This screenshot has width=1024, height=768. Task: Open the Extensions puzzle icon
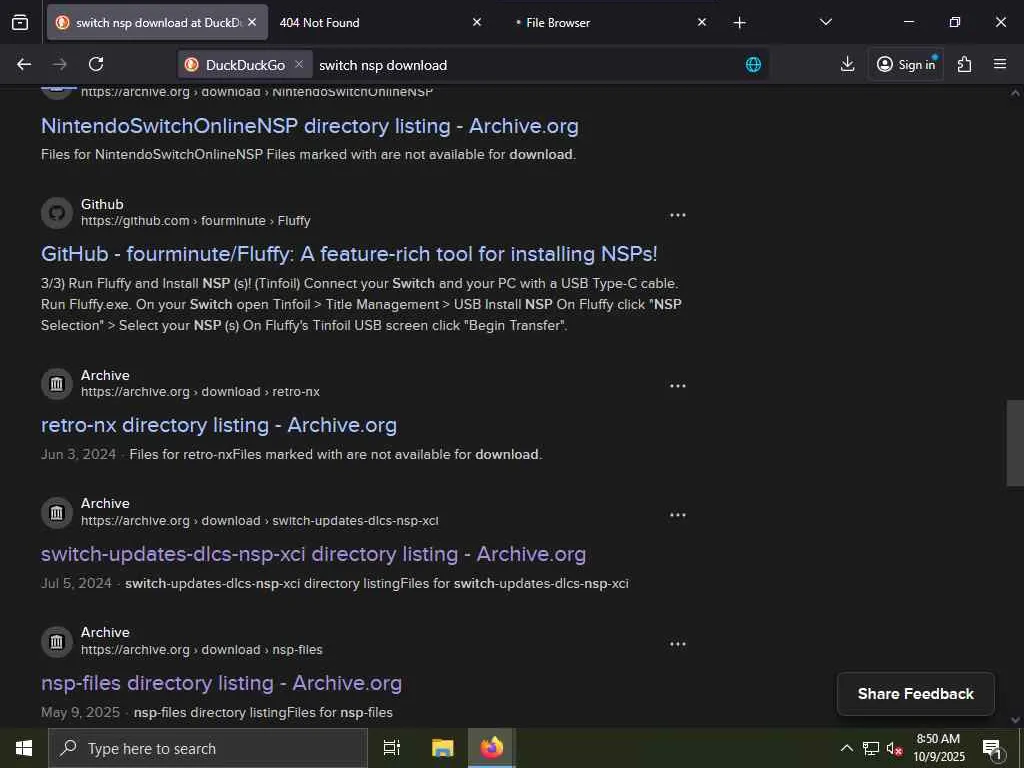coord(964,64)
